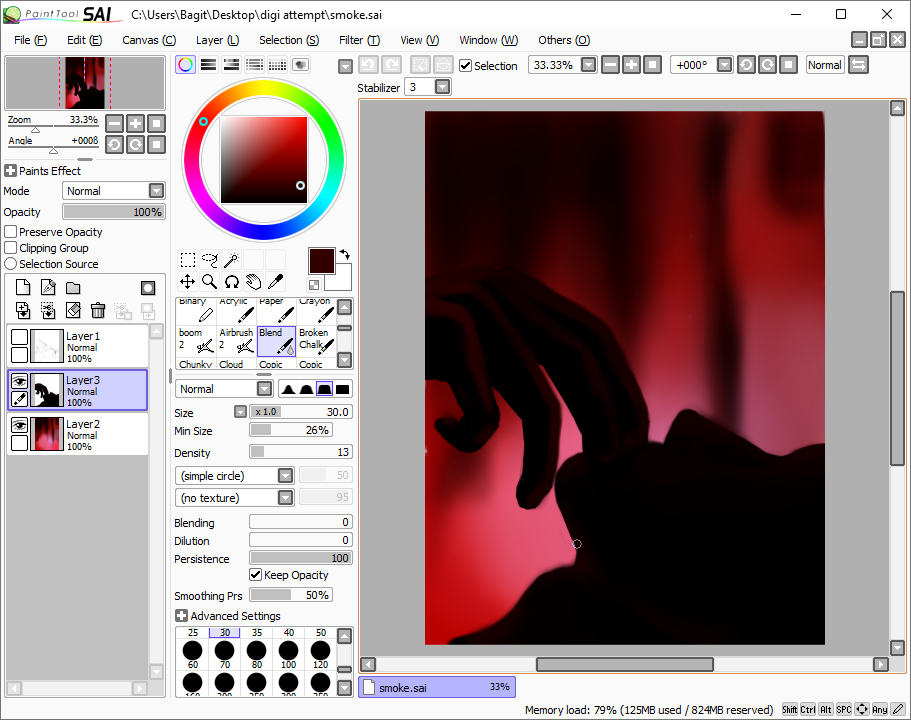Open the File menu
This screenshot has width=911, height=720.
tap(30, 40)
